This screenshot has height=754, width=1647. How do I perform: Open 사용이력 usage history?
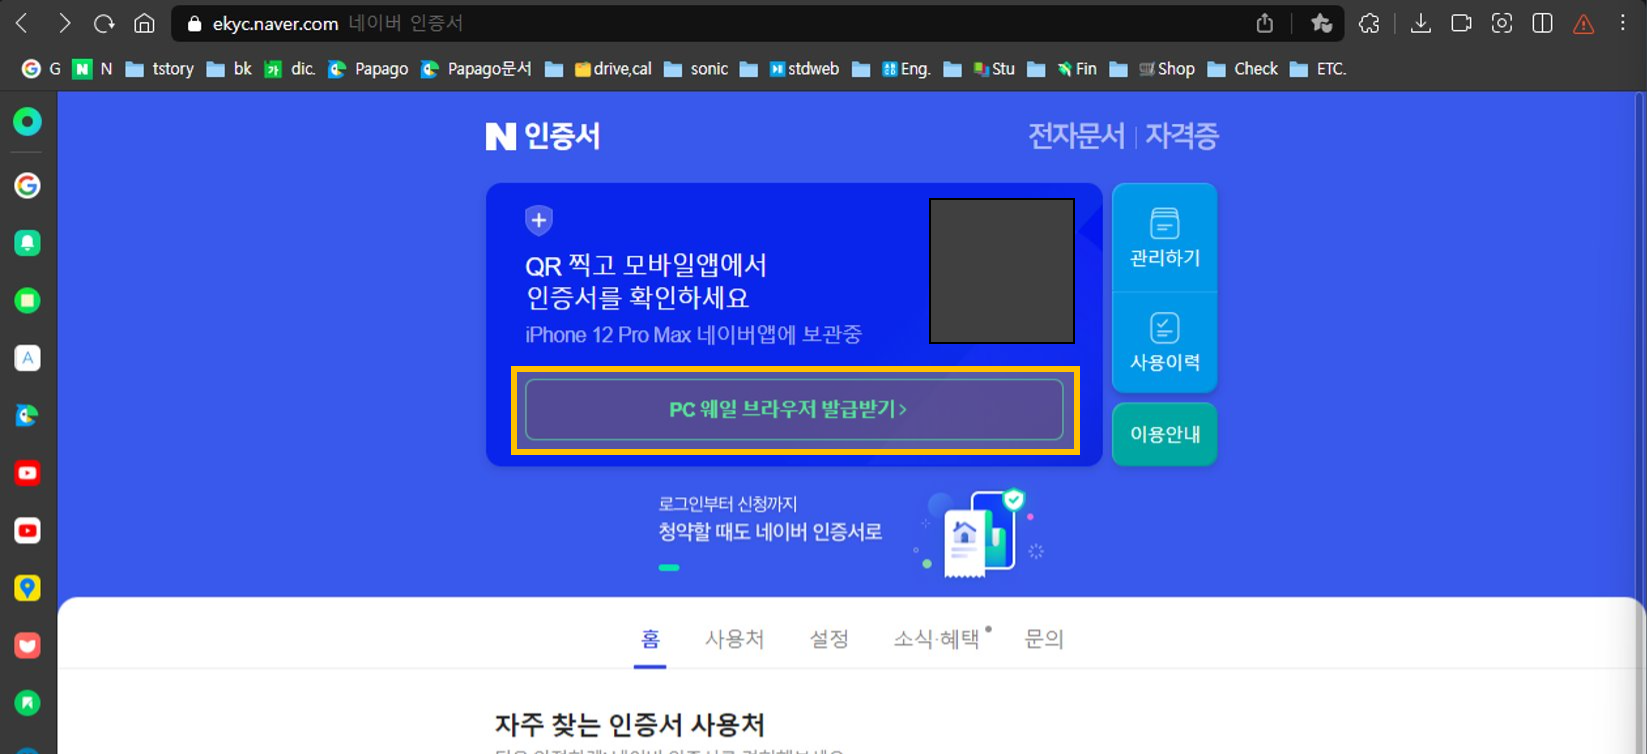click(1165, 343)
